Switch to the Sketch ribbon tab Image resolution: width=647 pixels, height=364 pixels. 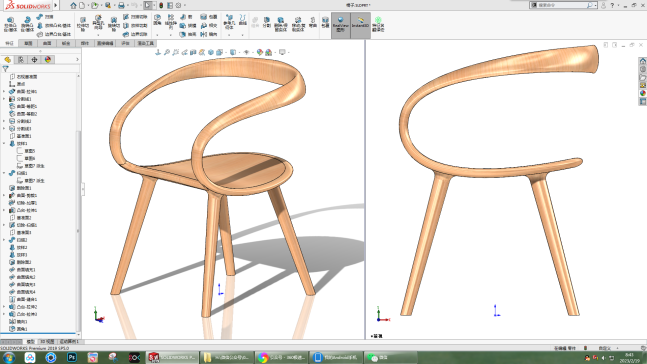tap(28, 43)
